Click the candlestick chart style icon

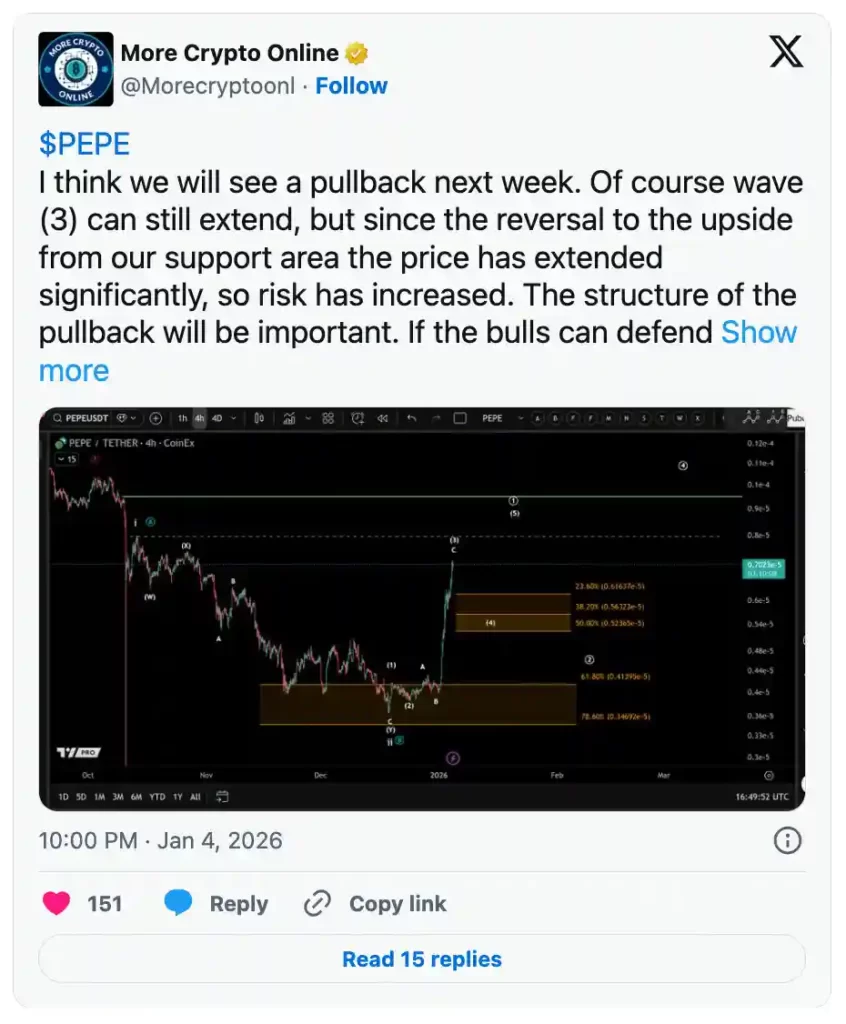click(259, 418)
